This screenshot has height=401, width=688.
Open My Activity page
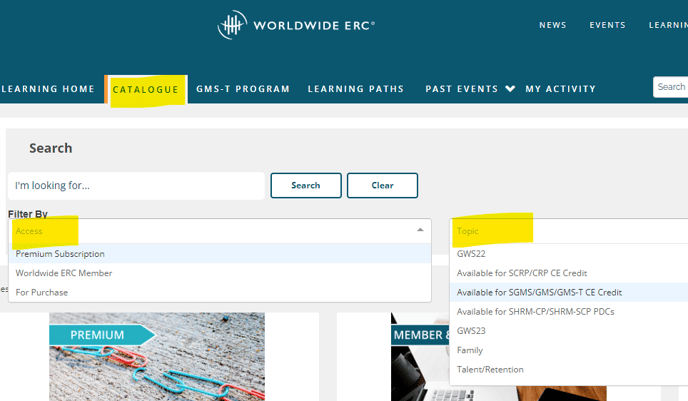(x=560, y=89)
